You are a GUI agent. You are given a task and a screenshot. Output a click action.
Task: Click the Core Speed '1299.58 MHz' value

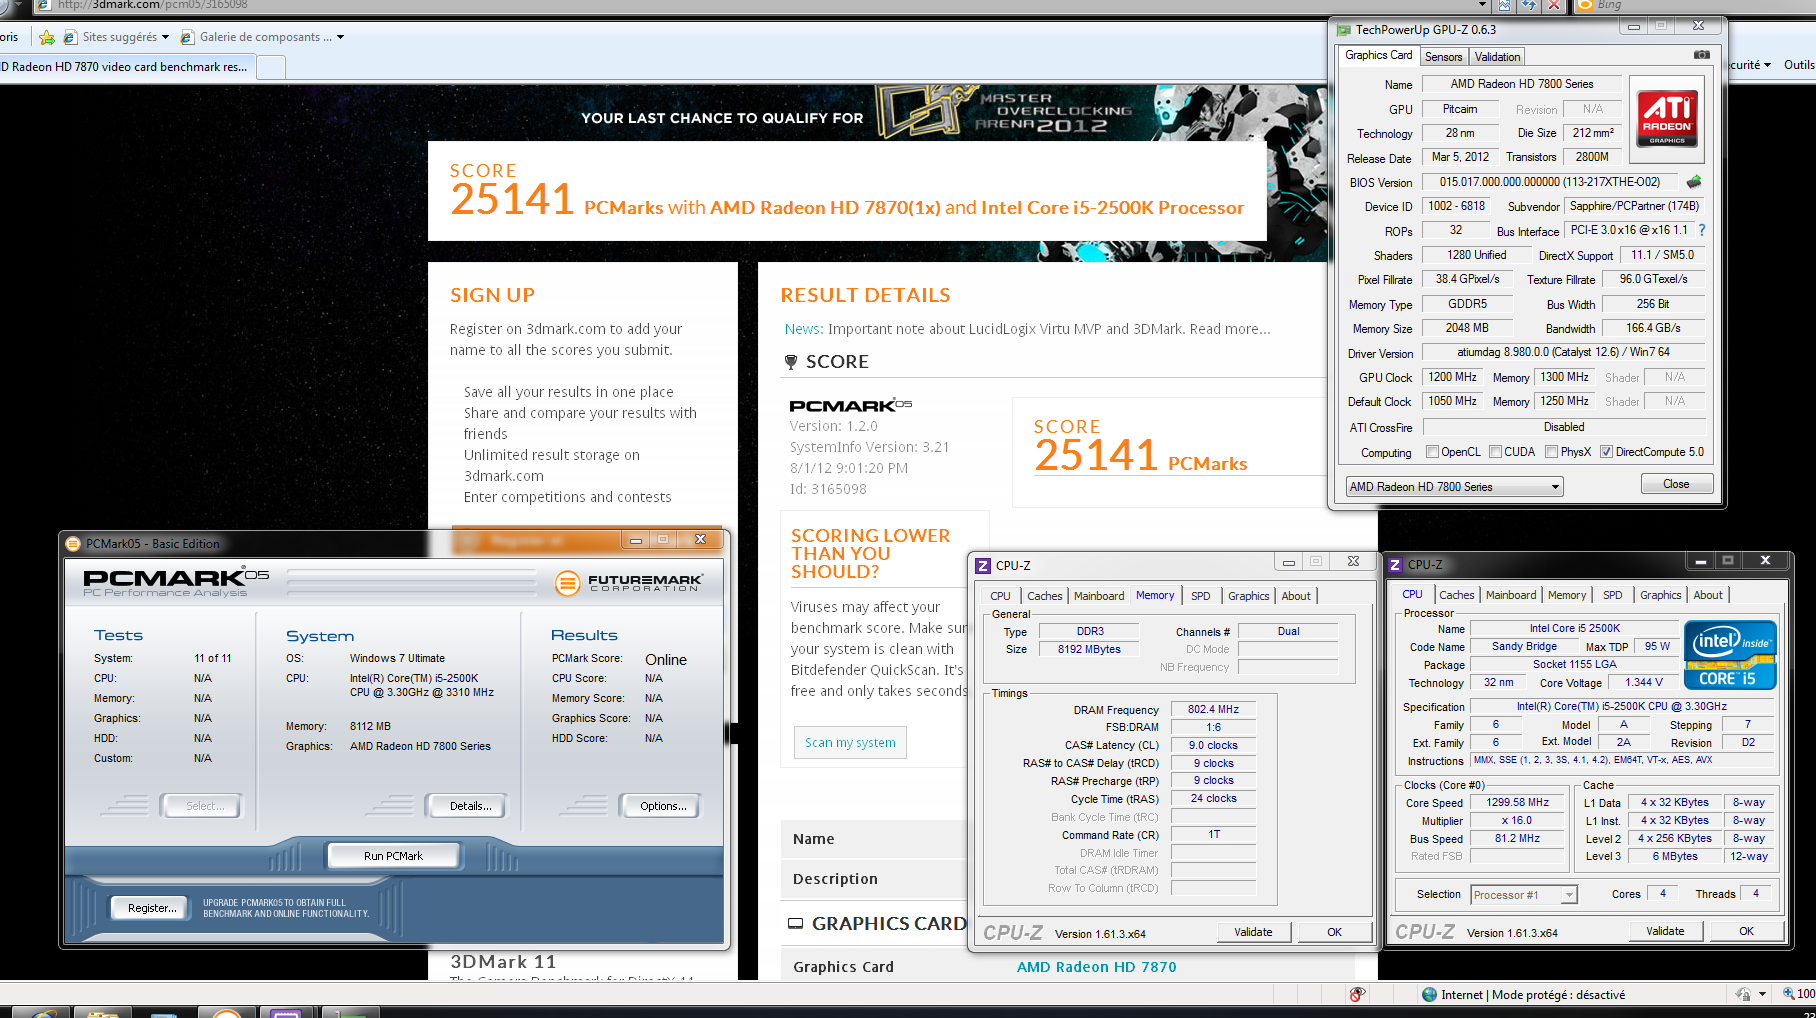1517,802
